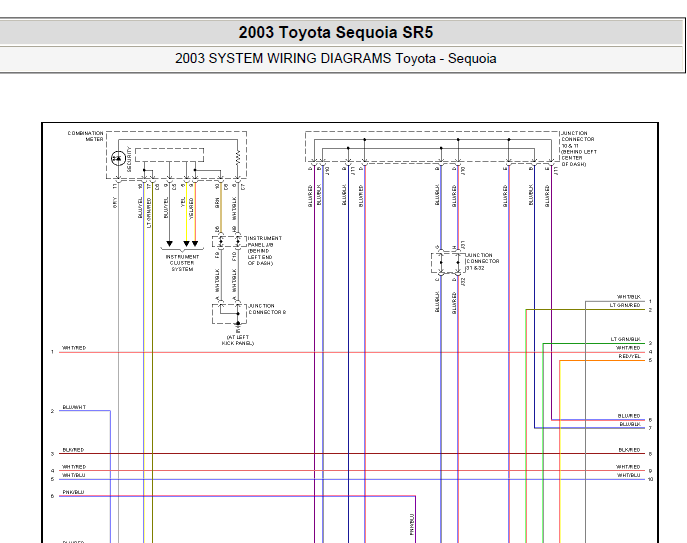Click the "RED/YEL" label at right pin 5
Viewport: 687px width, 543px height.
coord(630,356)
